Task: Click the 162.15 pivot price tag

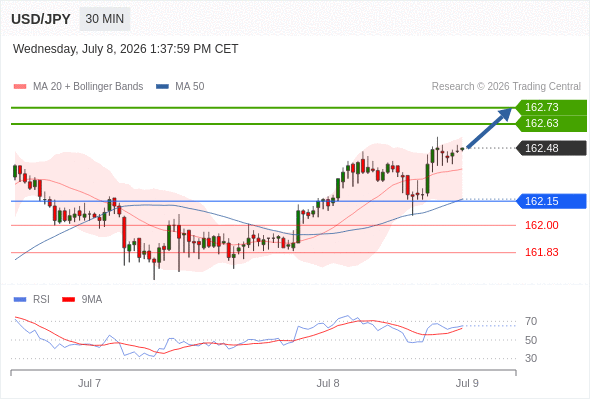Action: (x=551, y=201)
